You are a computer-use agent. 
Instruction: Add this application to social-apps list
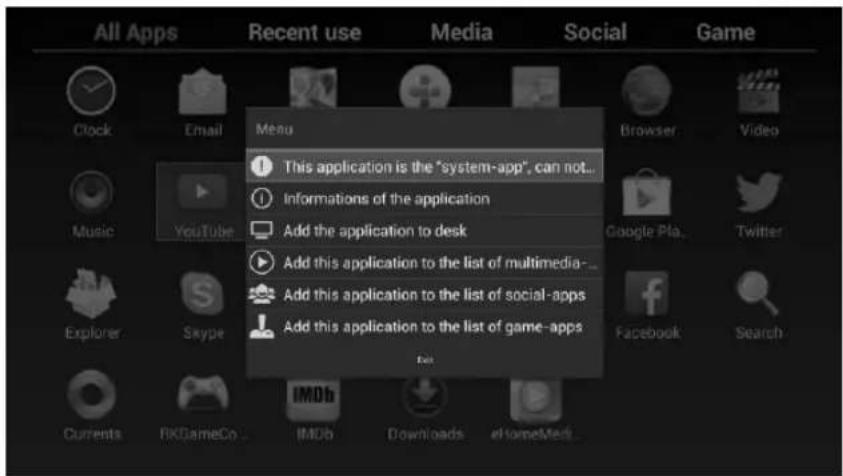[x=424, y=295]
